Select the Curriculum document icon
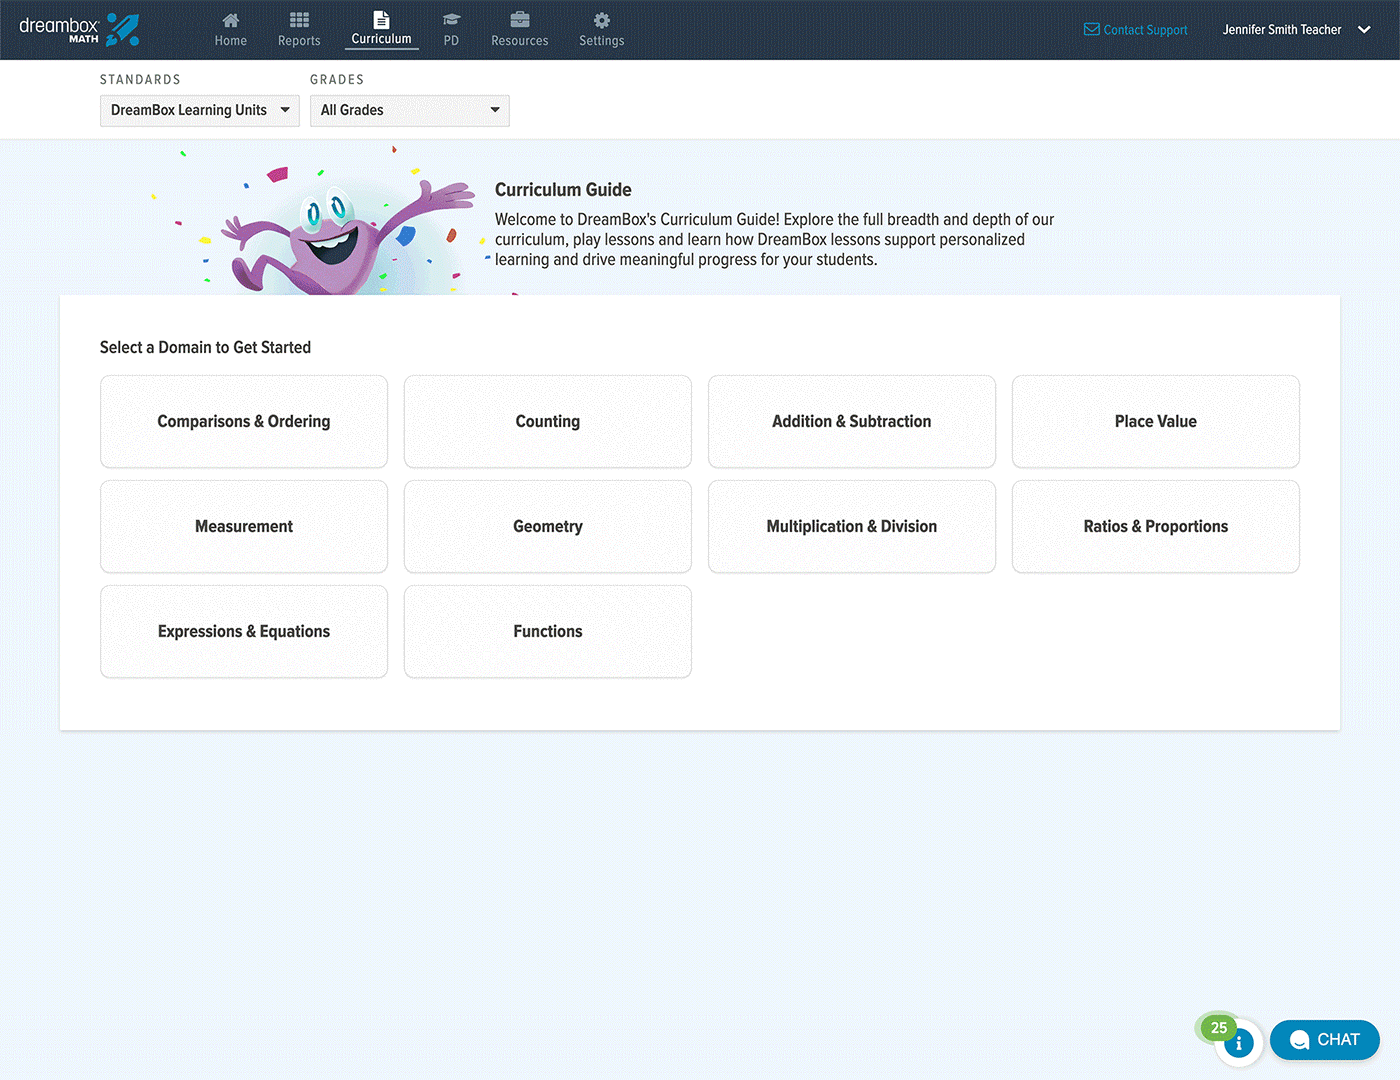1400x1080 pixels. point(381,20)
